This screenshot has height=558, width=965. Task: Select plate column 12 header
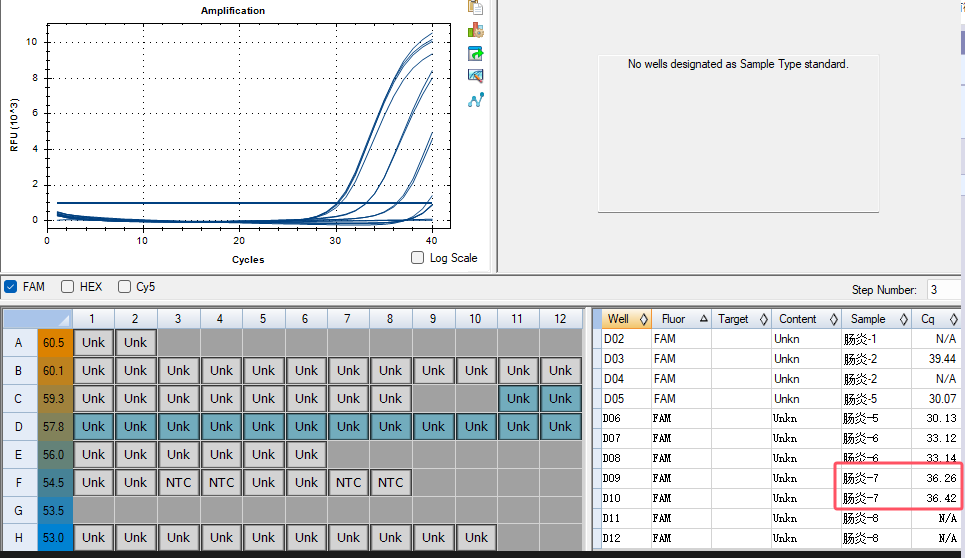[x=560, y=319]
